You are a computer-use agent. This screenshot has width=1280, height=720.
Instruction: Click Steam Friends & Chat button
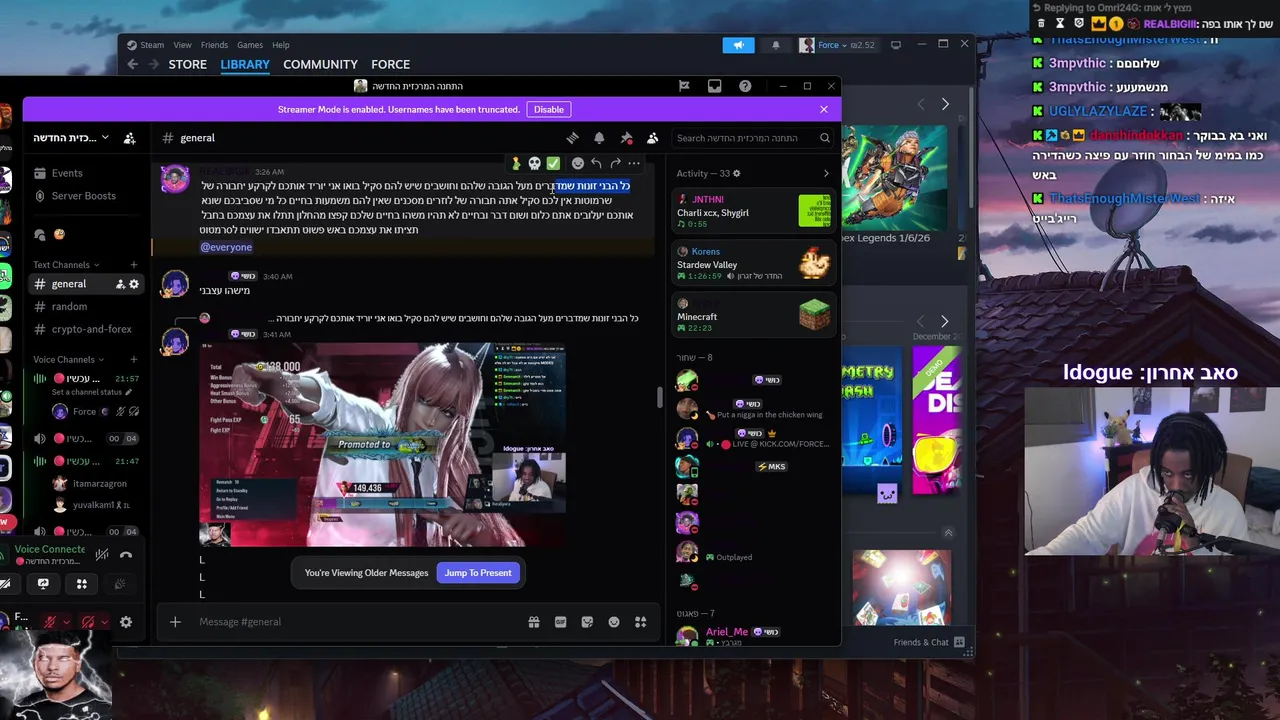(929, 642)
